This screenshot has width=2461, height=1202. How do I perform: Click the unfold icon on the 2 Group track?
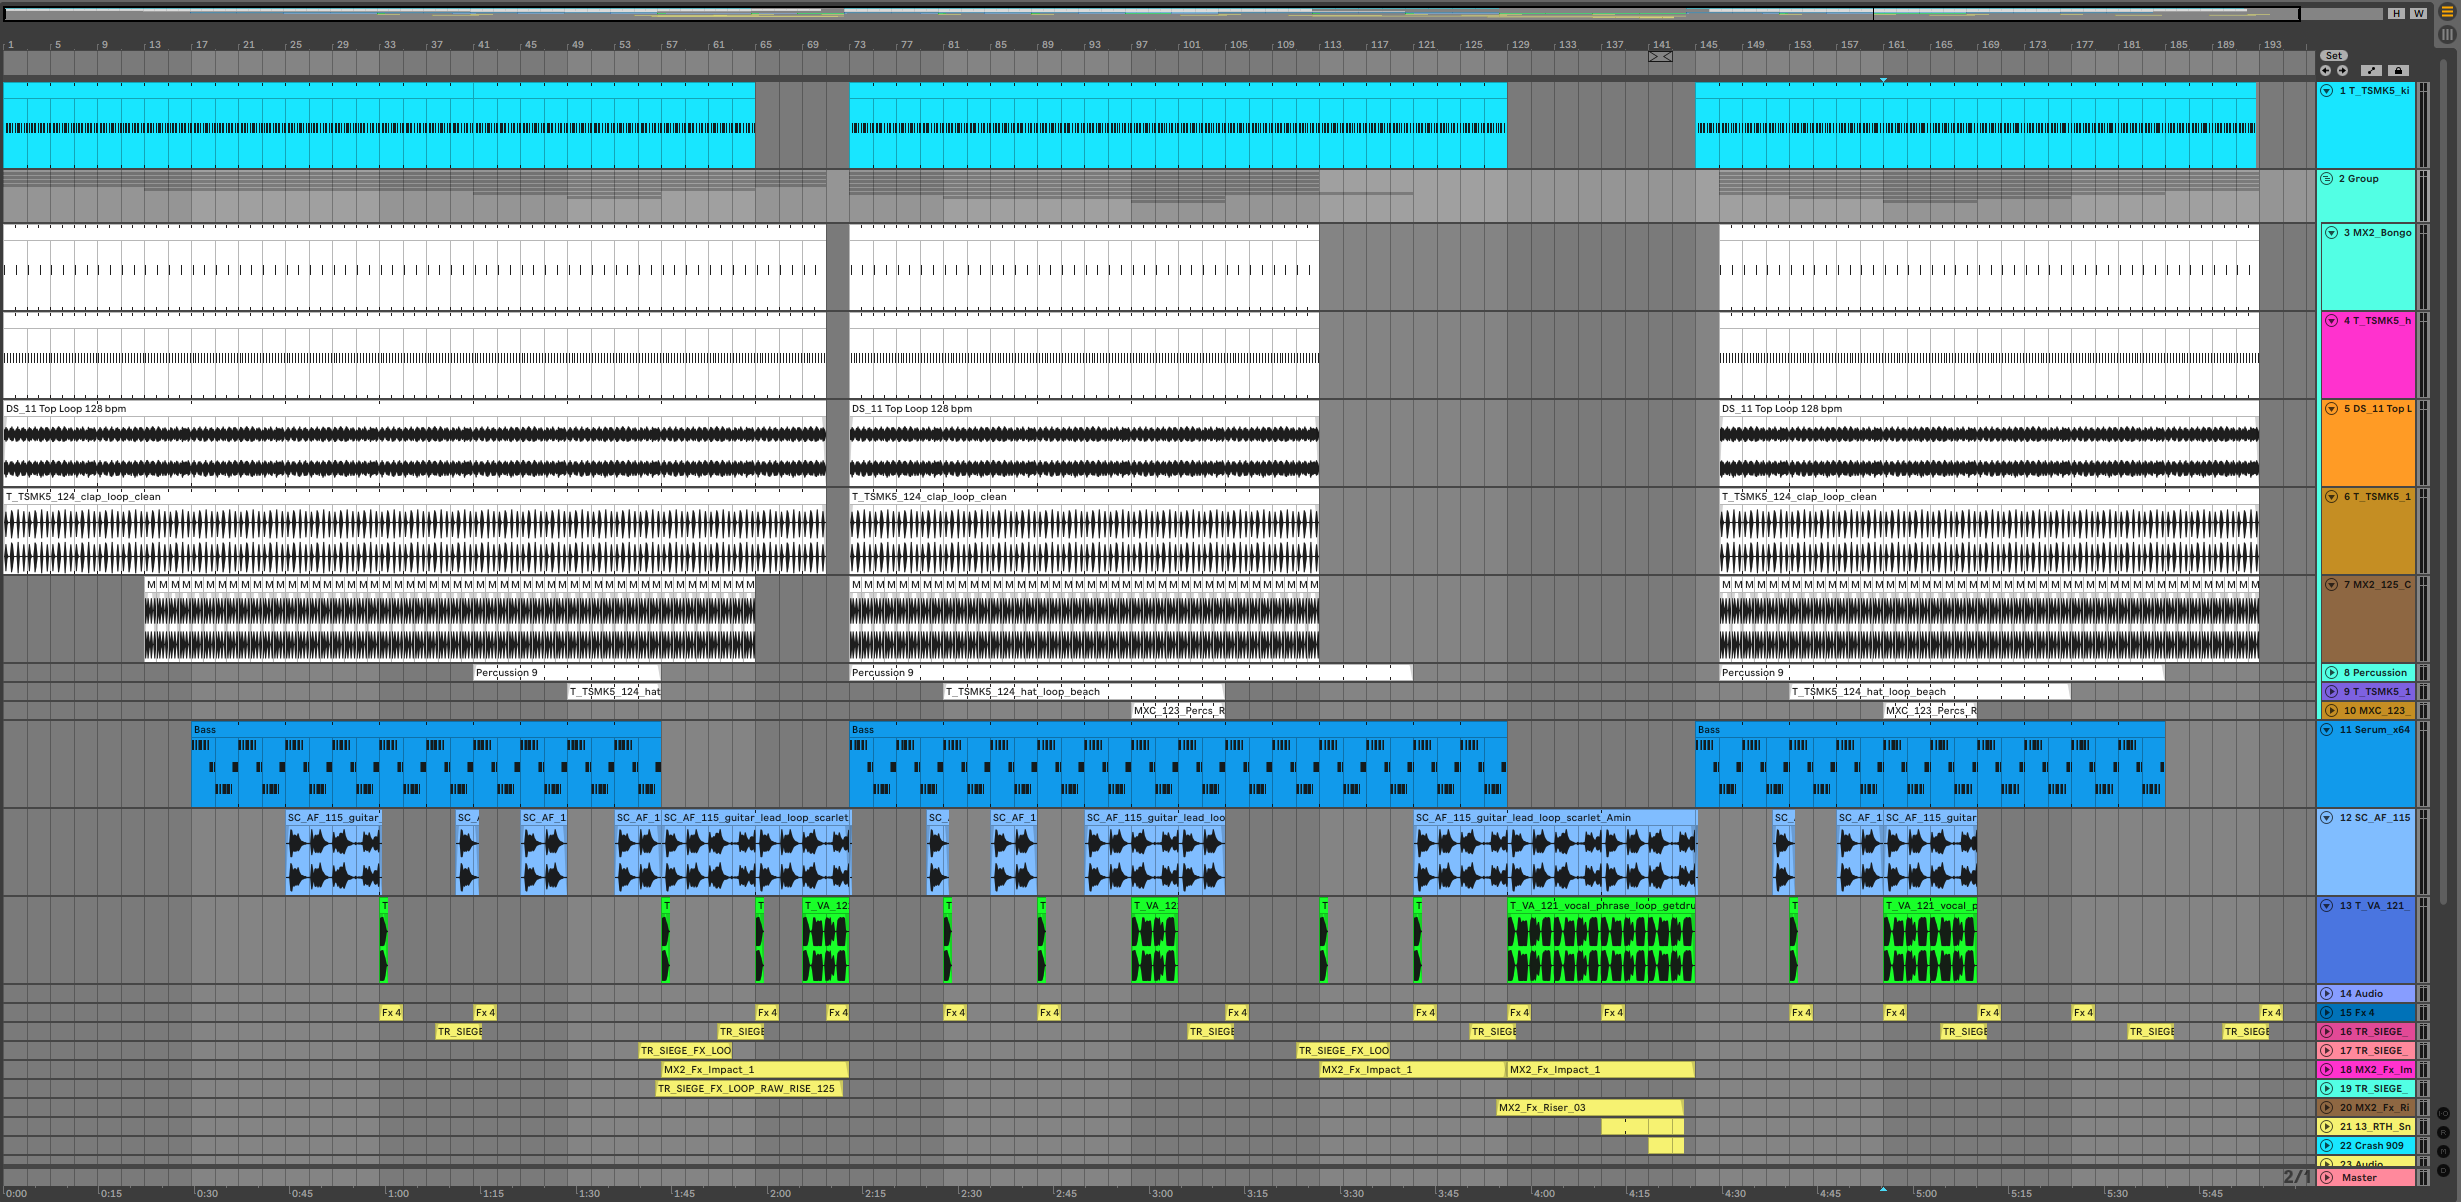click(x=2327, y=179)
